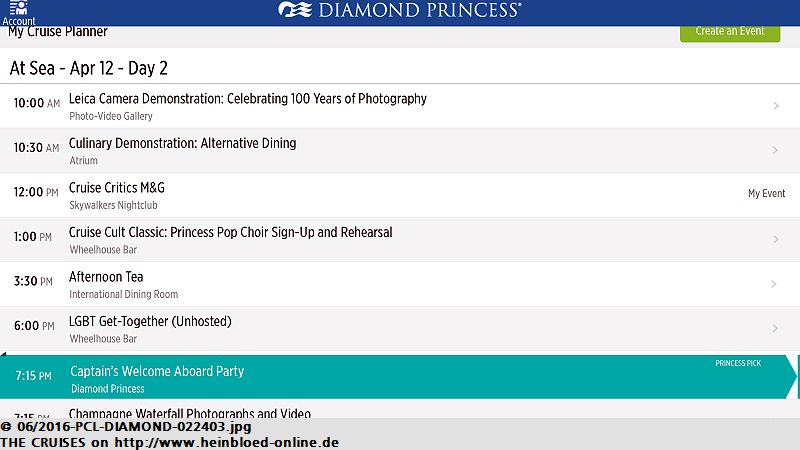This screenshot has width=800, height=450.
Task: Open Captain's Welcome Aboard Party event
Action: pyautogui.click(x=398, y=377)
